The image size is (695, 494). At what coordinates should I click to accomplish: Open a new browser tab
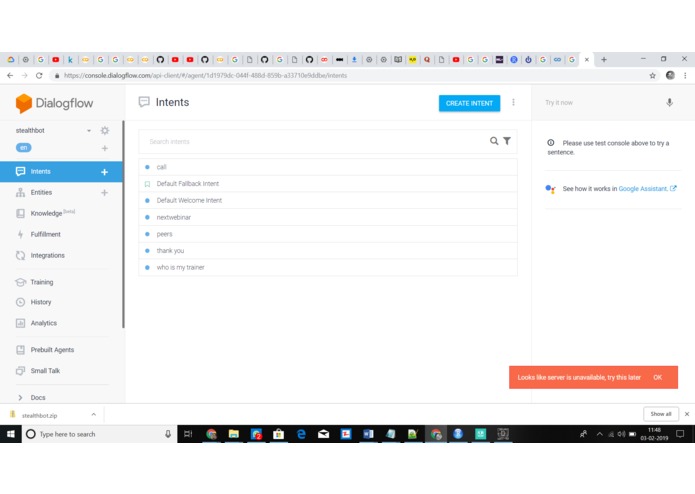point(604,59)
